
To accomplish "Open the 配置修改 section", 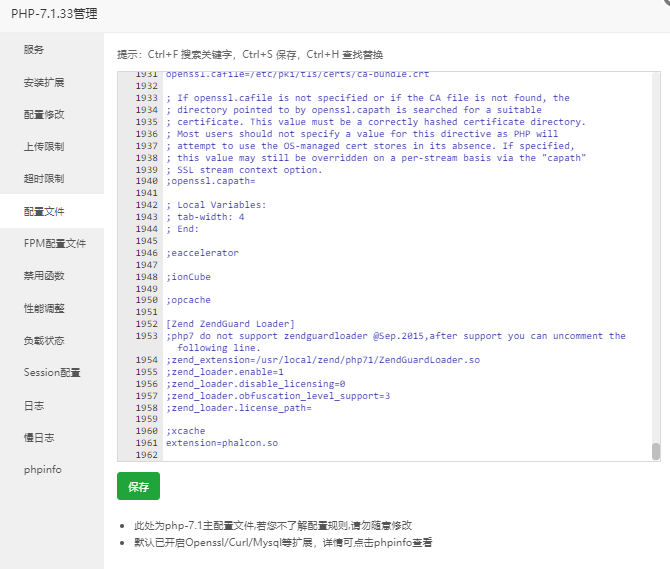I will click(x=44, y=114).
